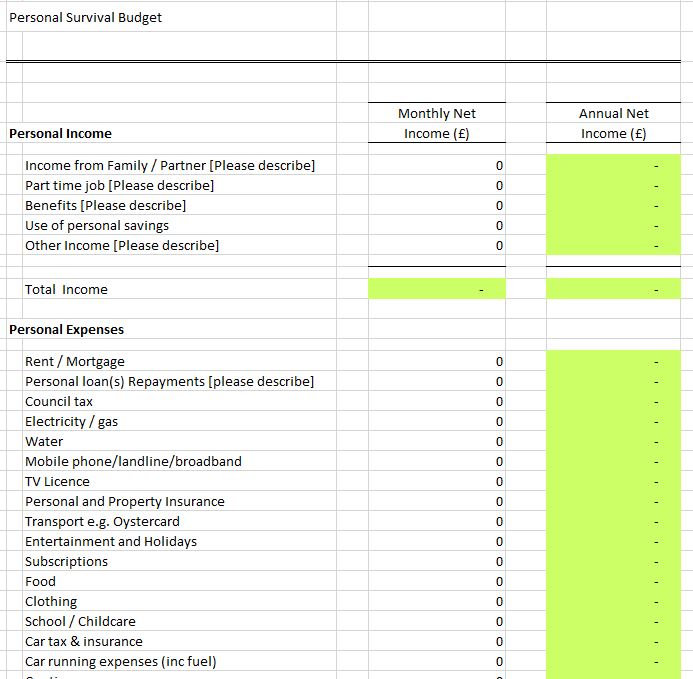Select the Personal Expenses section heading

click(x=66, y=329)
